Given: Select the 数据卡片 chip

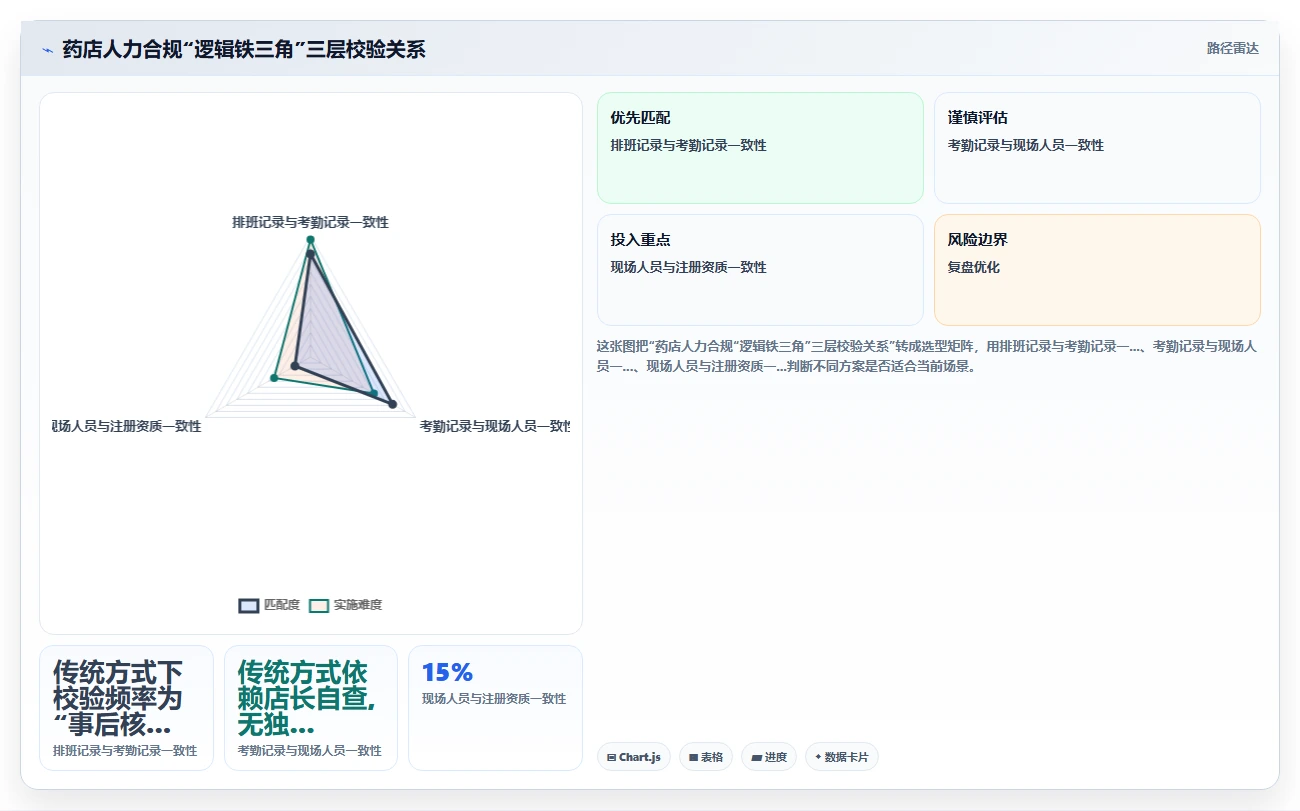Looking at the screenshot, I should (842, 757).
